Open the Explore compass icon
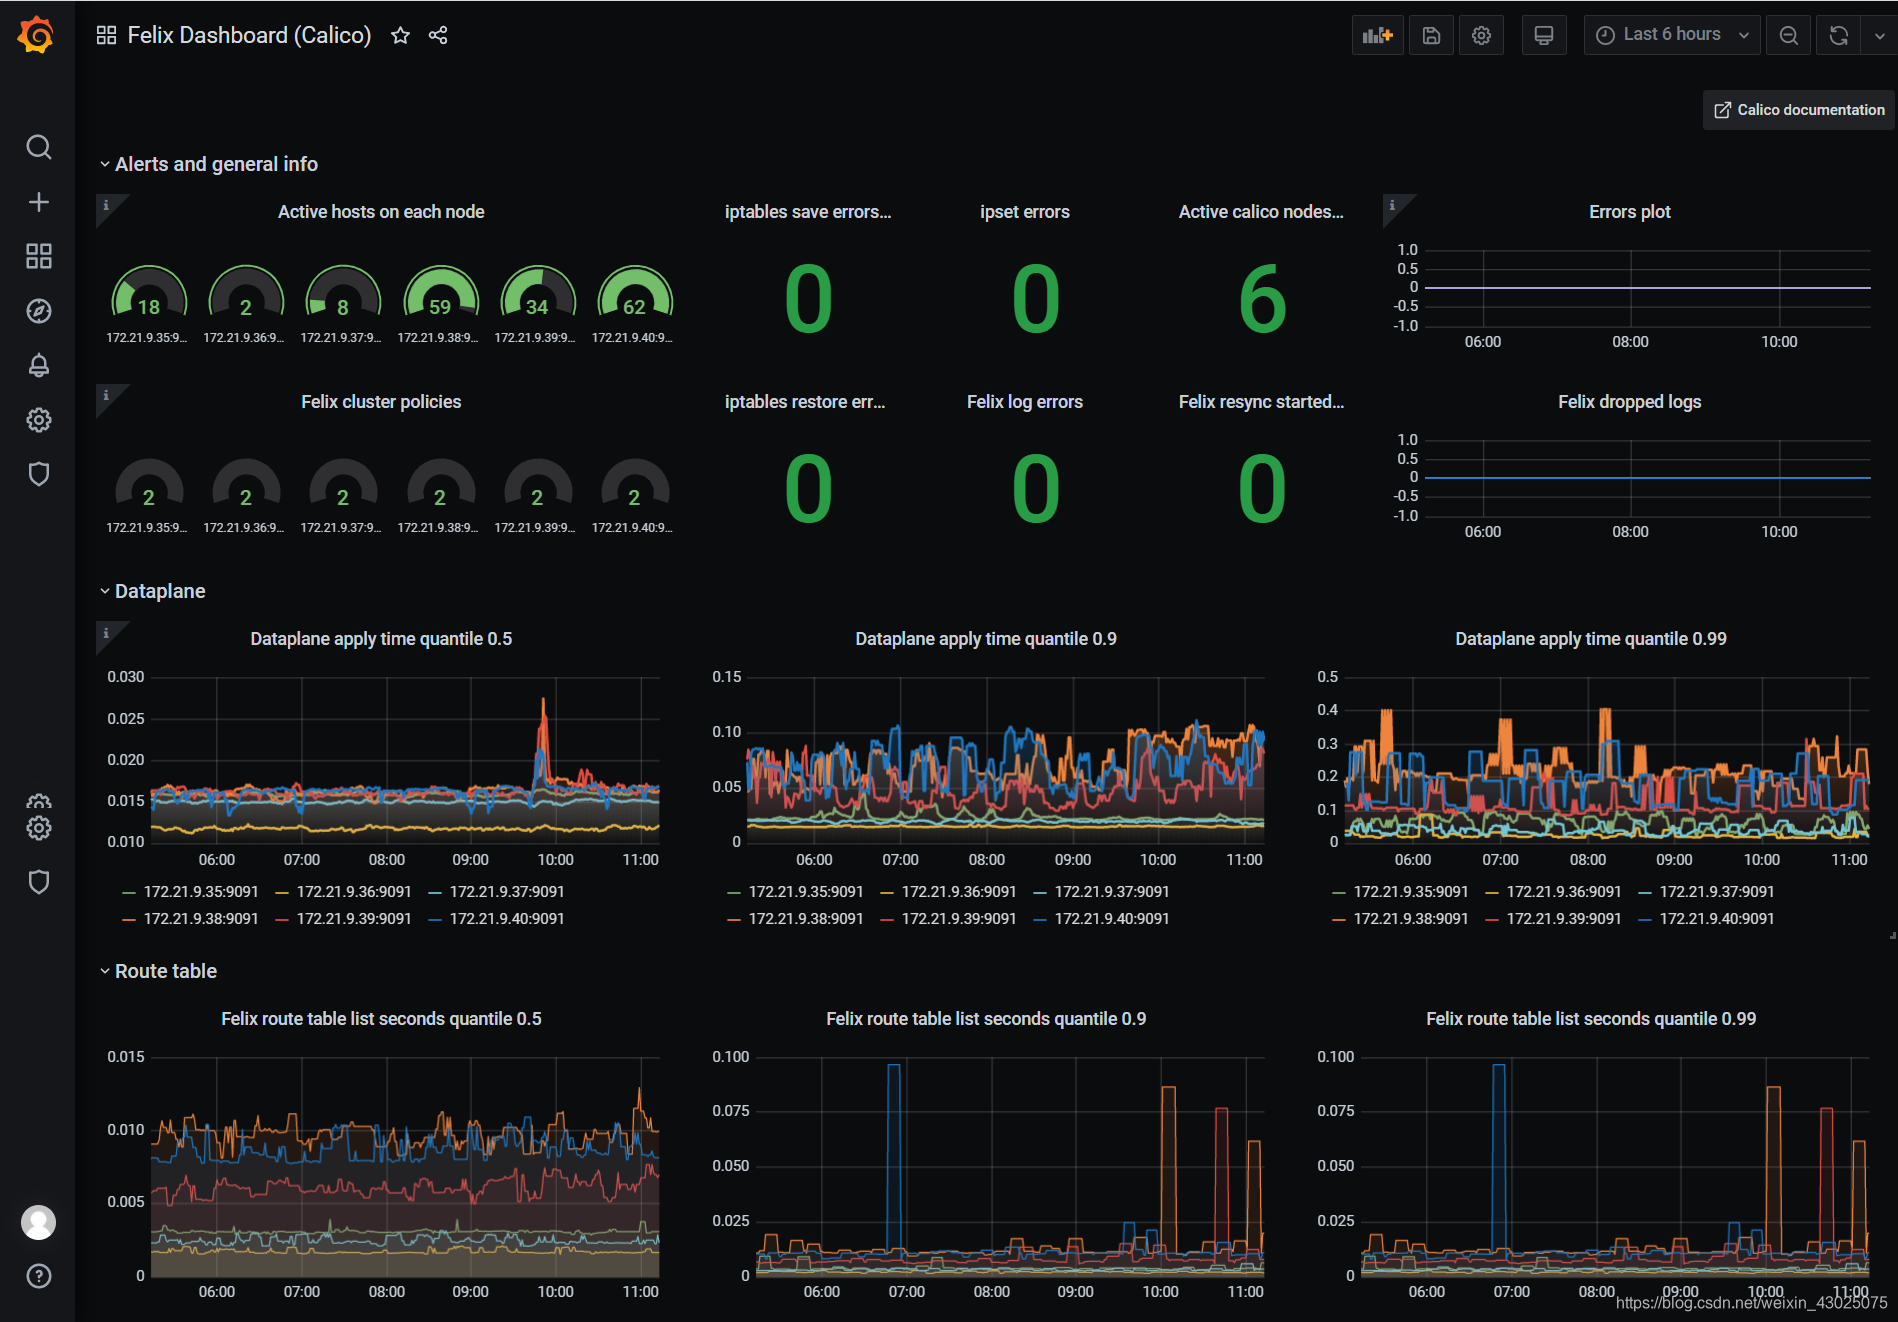Image resolution: width=1898 pixels, height=1322 pixels. tap(38, 311)
